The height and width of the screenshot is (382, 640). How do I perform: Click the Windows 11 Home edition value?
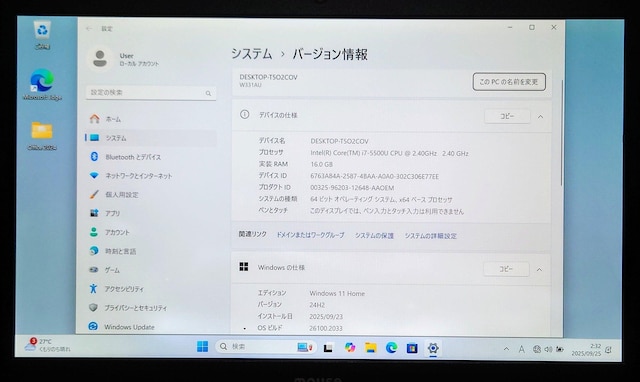tap(337, 293)
